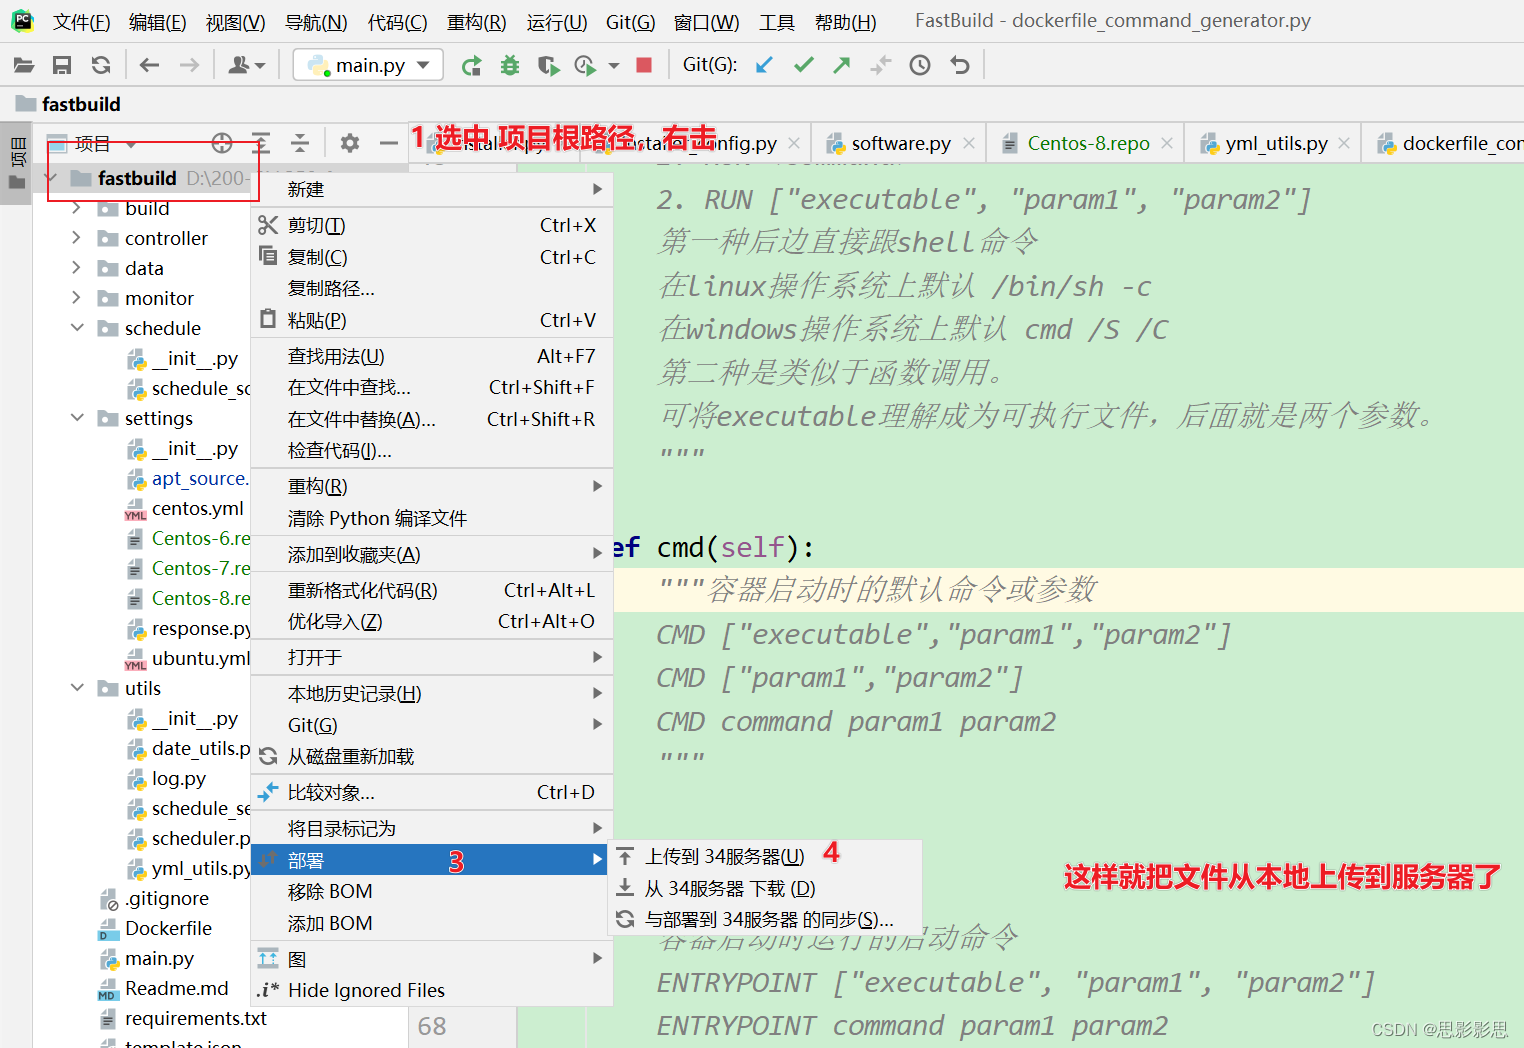Open project panel settings gear
Image resolution: width=1524 pixels, height=1048 pixels.
349,143
